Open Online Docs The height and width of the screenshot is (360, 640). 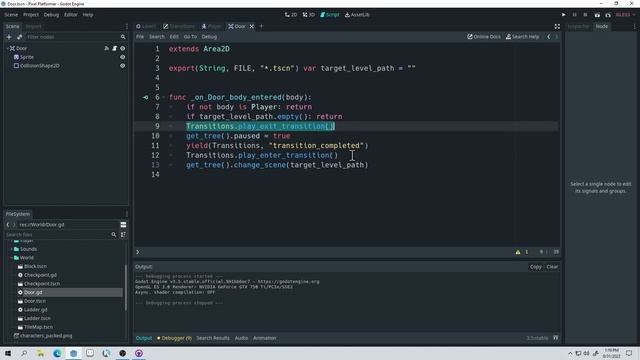pyautogui.click(x=484, y=37)
